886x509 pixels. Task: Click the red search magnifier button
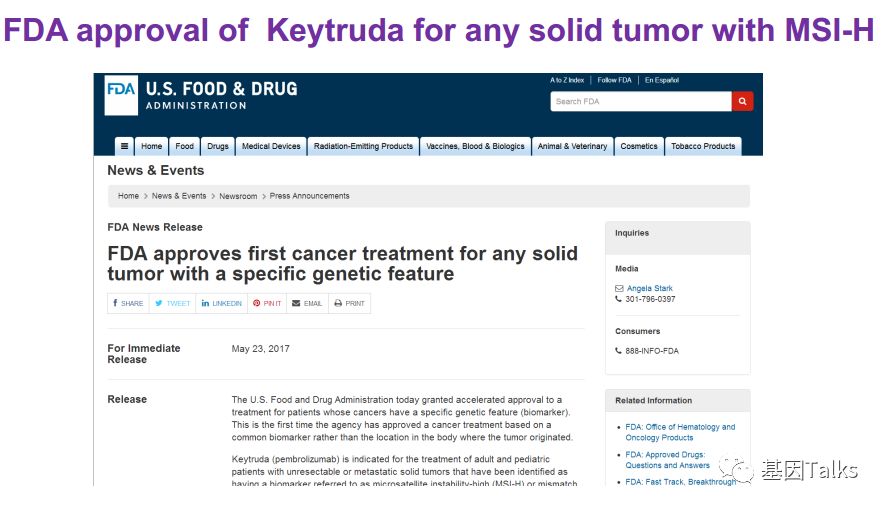point(742,101)
